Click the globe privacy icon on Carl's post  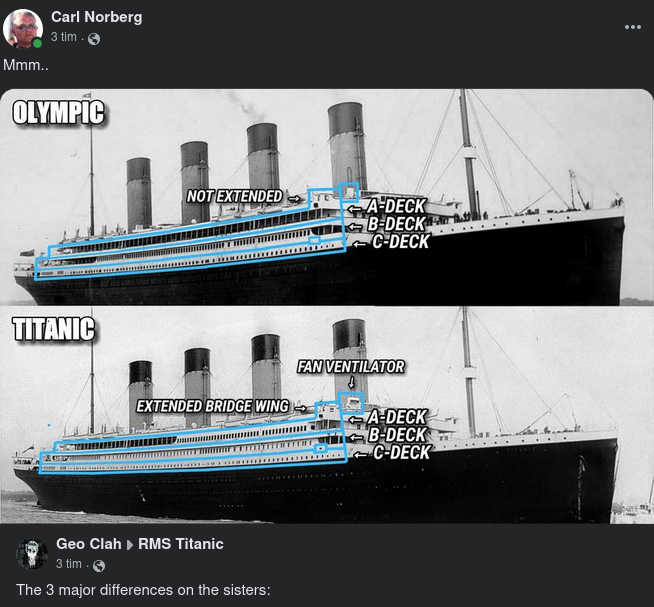94,39
